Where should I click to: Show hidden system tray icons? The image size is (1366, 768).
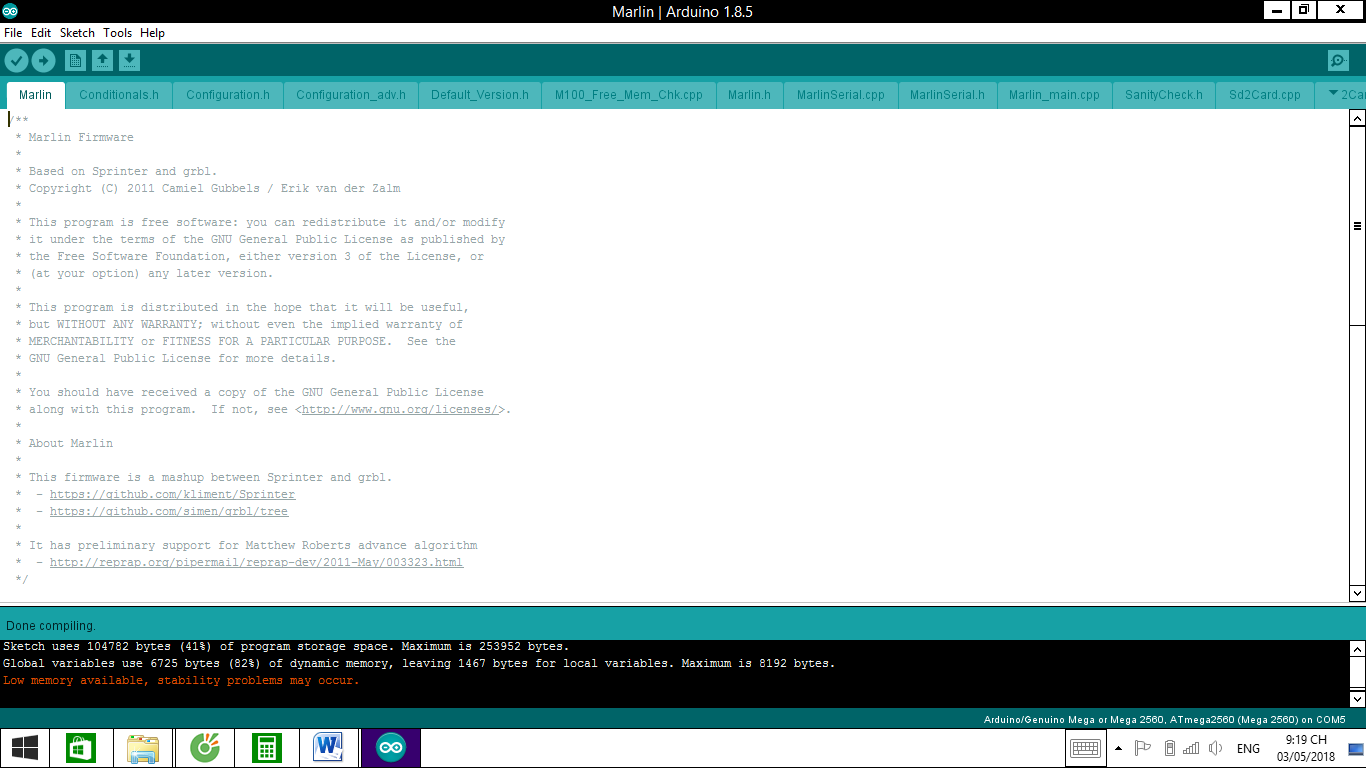pyautogui.click(x=1118, y=748)
